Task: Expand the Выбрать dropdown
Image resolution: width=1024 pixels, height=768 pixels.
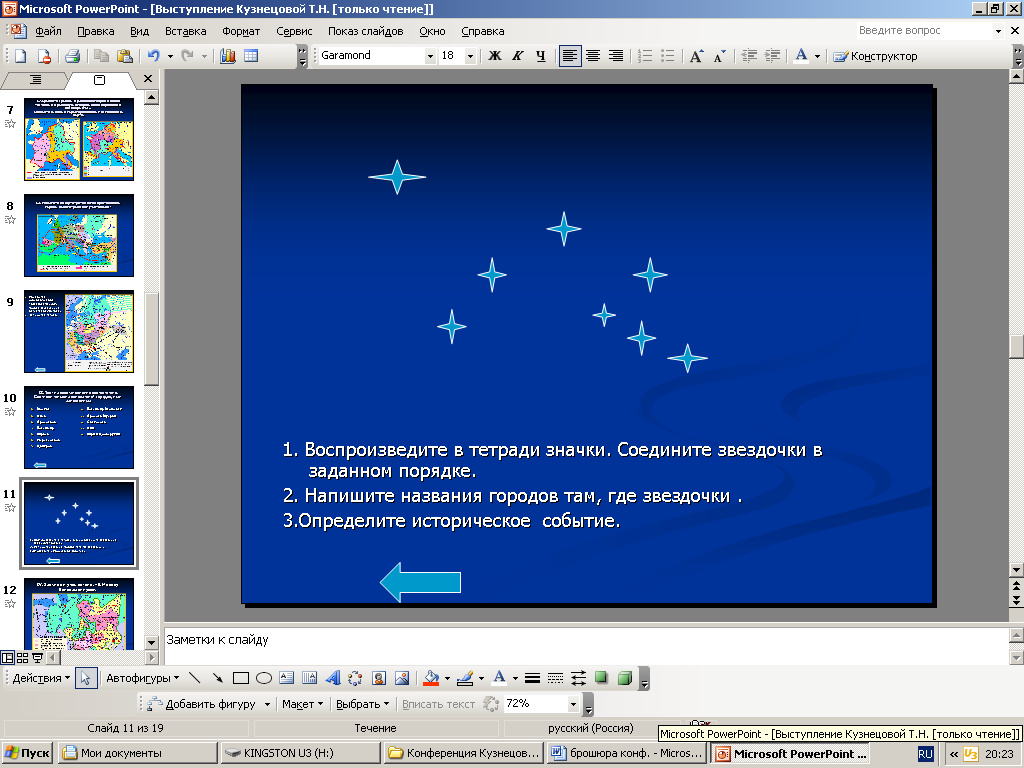Action: pos(362,704)
